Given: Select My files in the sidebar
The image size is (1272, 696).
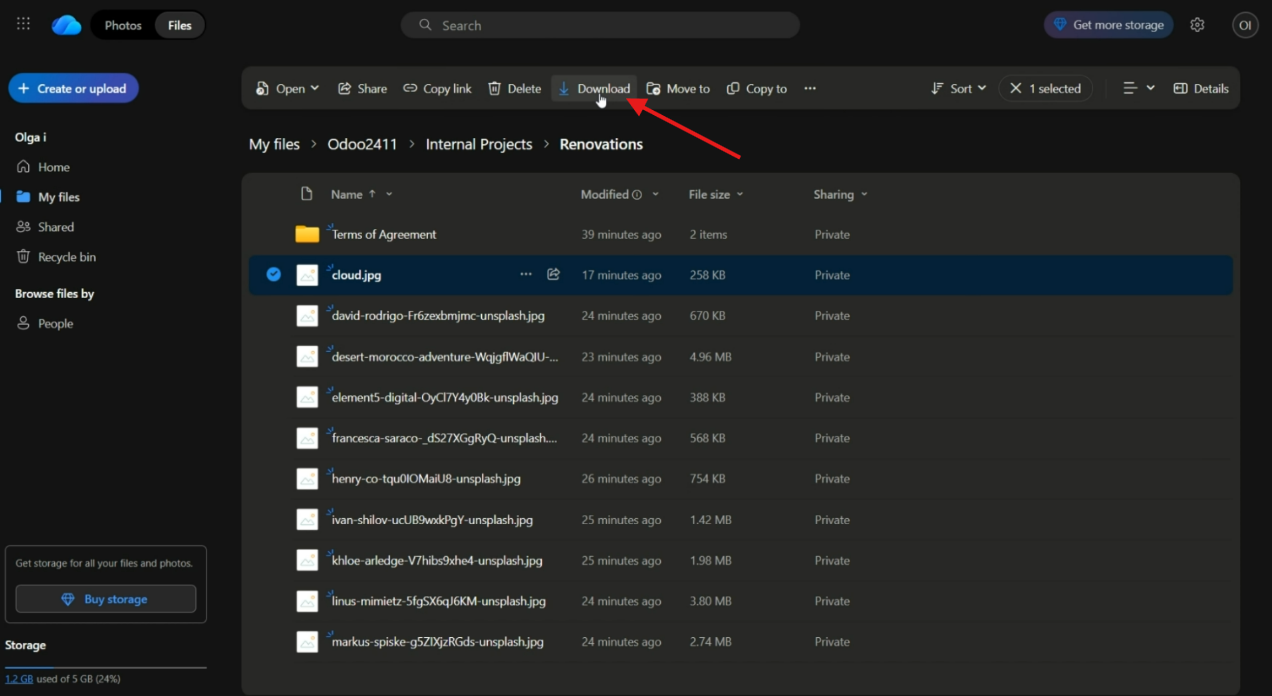Looking at the screenshot, I should pos(58,197).
